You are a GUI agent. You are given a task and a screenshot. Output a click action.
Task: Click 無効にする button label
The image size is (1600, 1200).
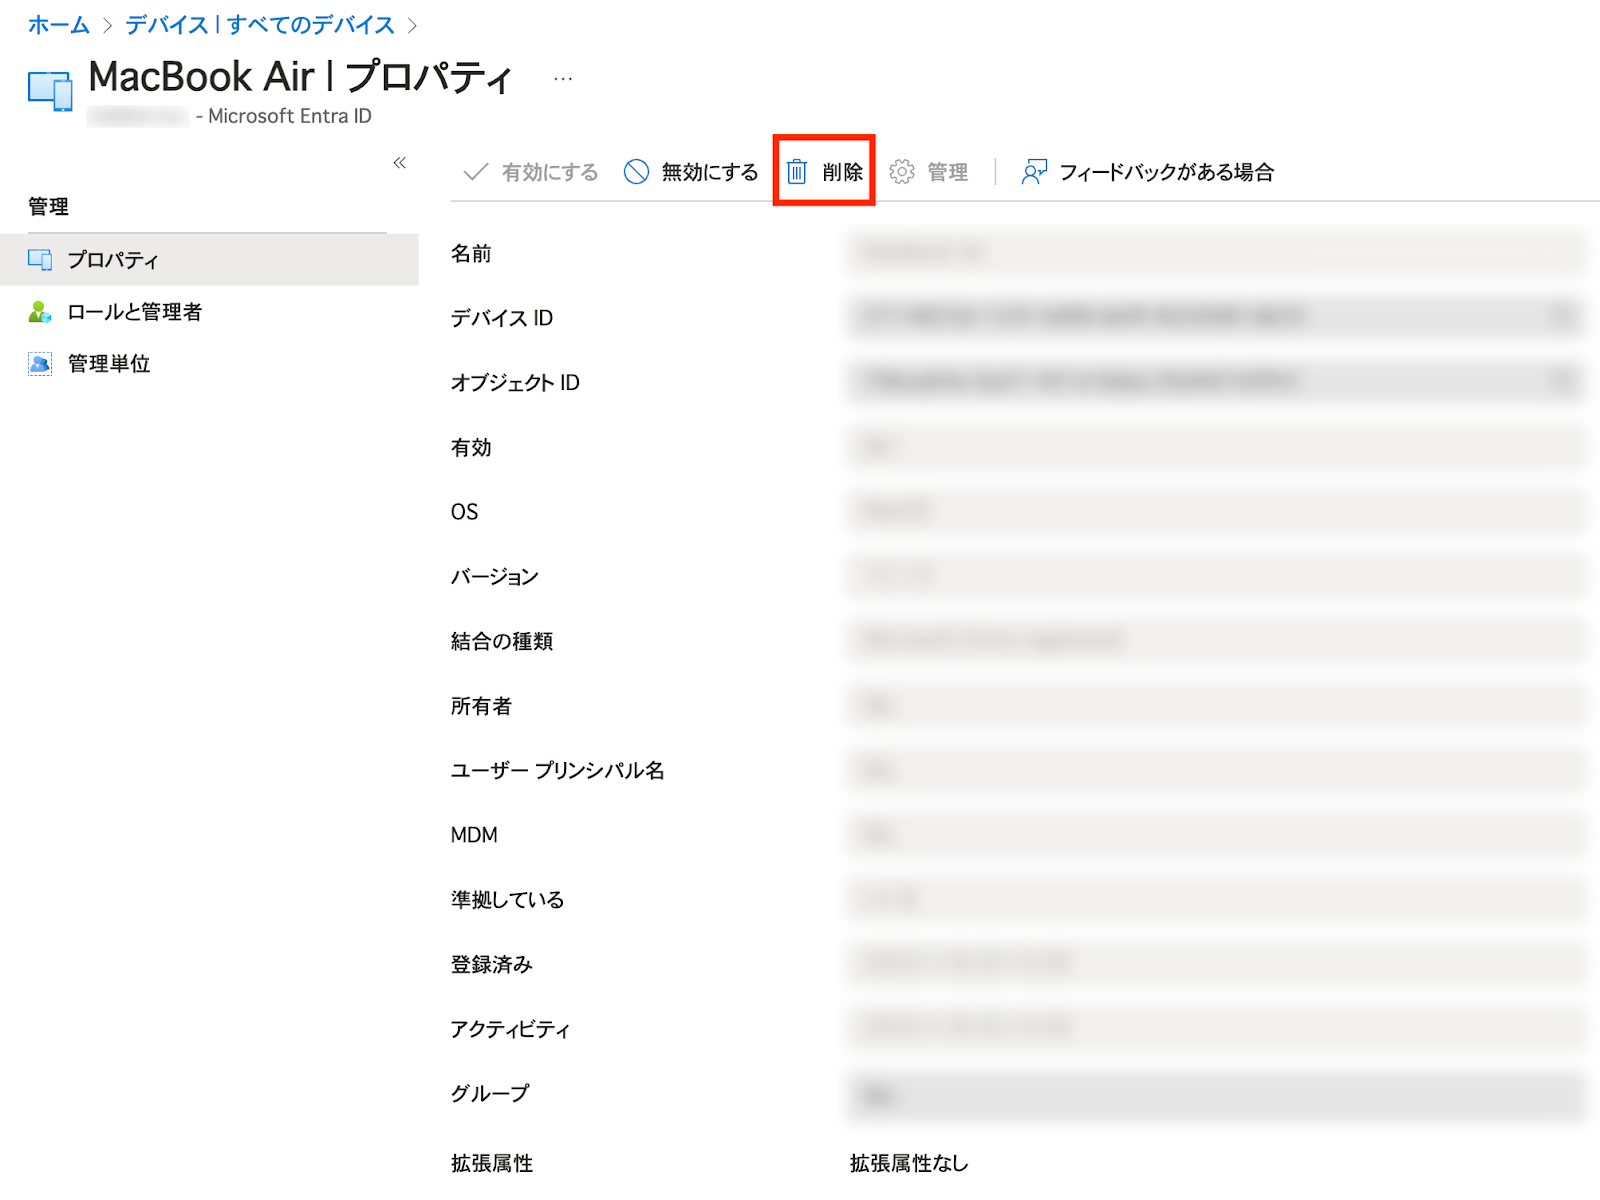pos(710,172)
